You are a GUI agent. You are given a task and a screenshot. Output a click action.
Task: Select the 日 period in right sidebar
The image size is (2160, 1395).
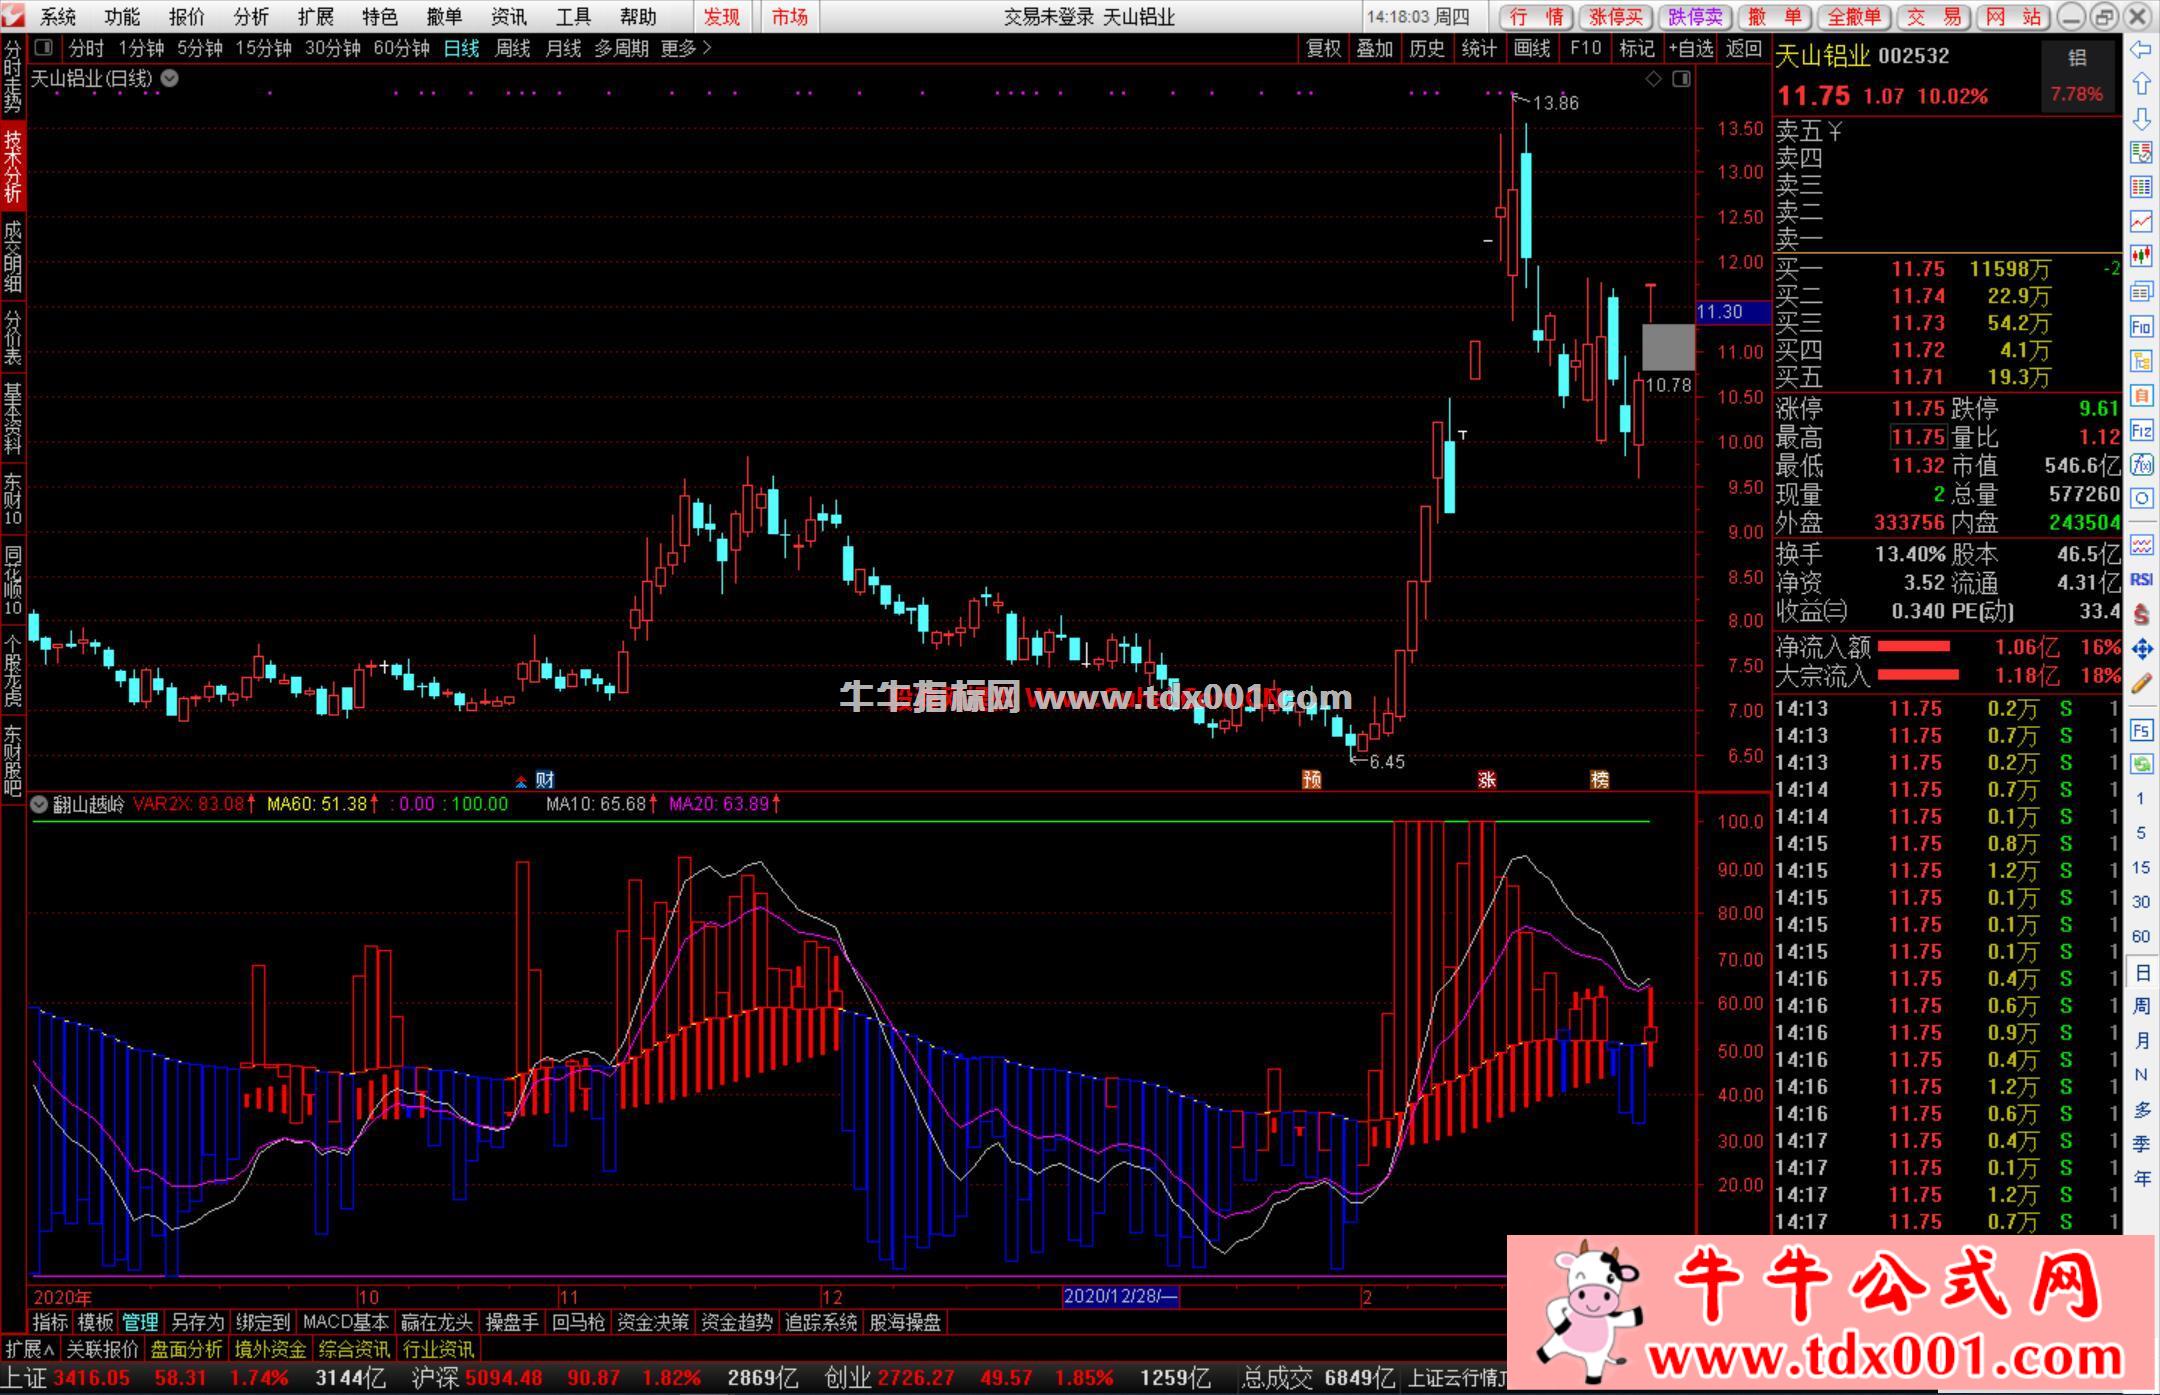click(2141, 972)
